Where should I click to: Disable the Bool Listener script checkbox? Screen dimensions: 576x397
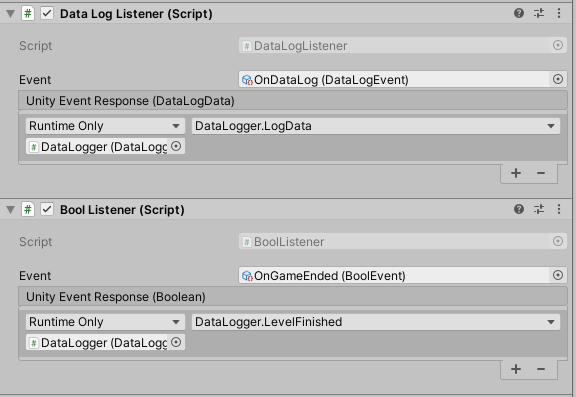[x=47, y=209]
